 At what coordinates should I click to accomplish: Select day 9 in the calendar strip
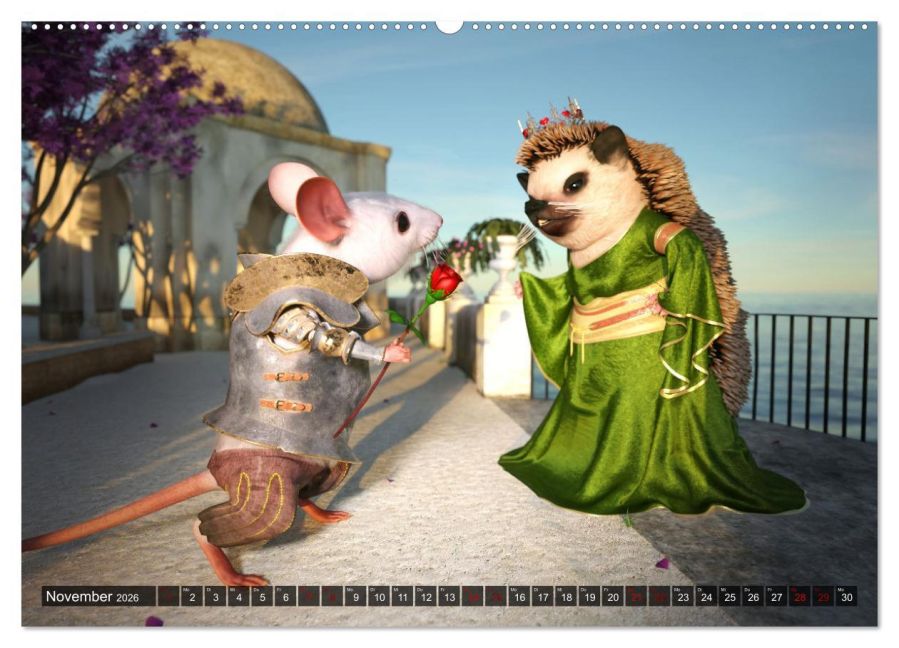click(355, 597)
